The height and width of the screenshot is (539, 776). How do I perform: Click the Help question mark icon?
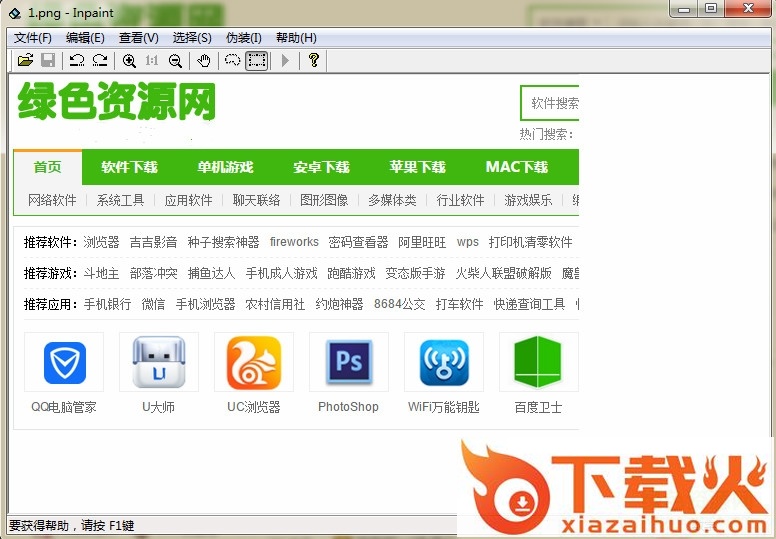pos(314,61)
